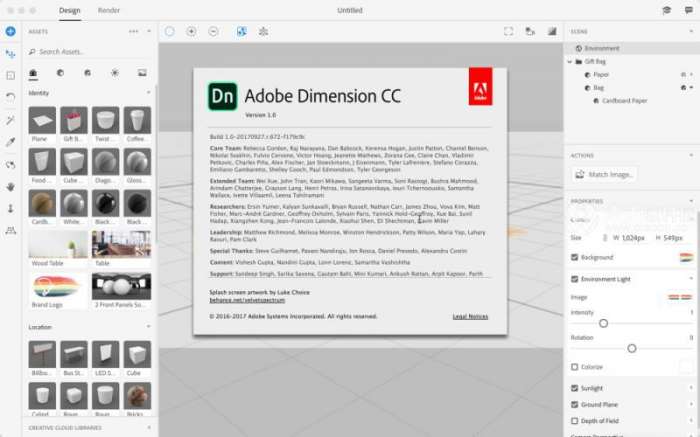Viewport: 700px width, 437px height.
Task: Open the Legal Notices link
Action: [x=470, y=316]
